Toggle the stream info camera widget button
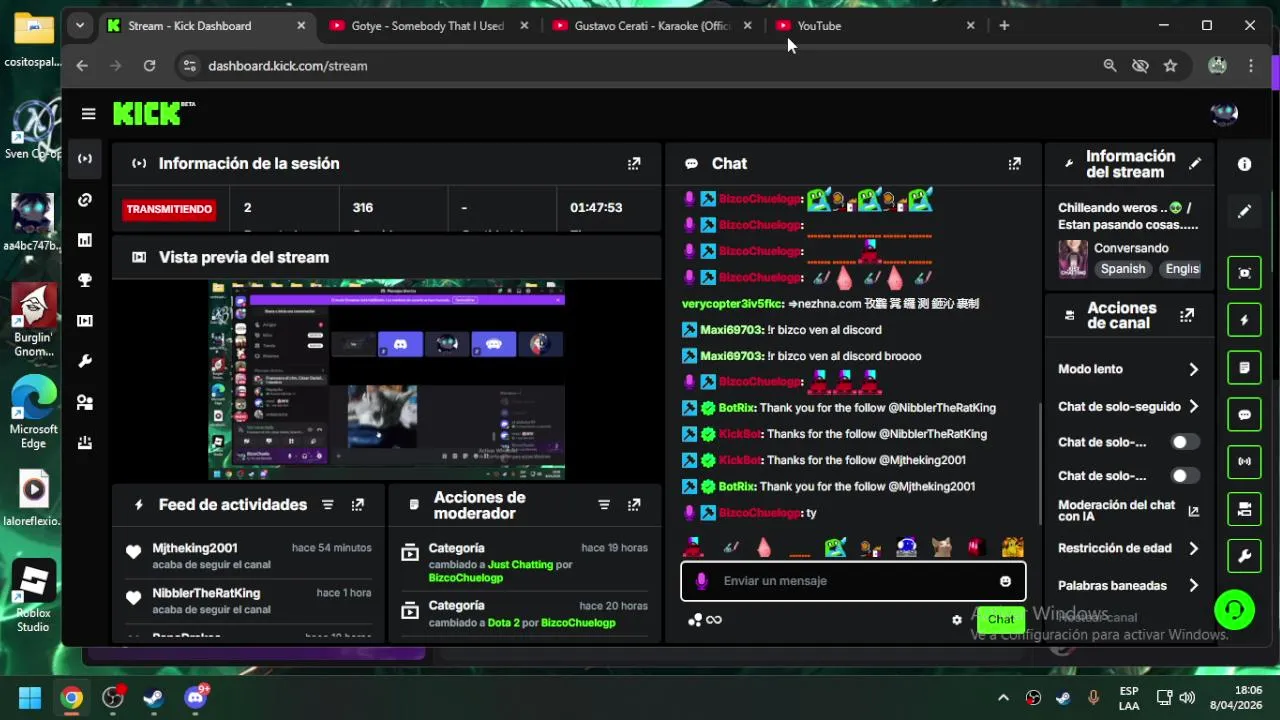This screenshot has width=1280, height=720. coord(1244,509)
